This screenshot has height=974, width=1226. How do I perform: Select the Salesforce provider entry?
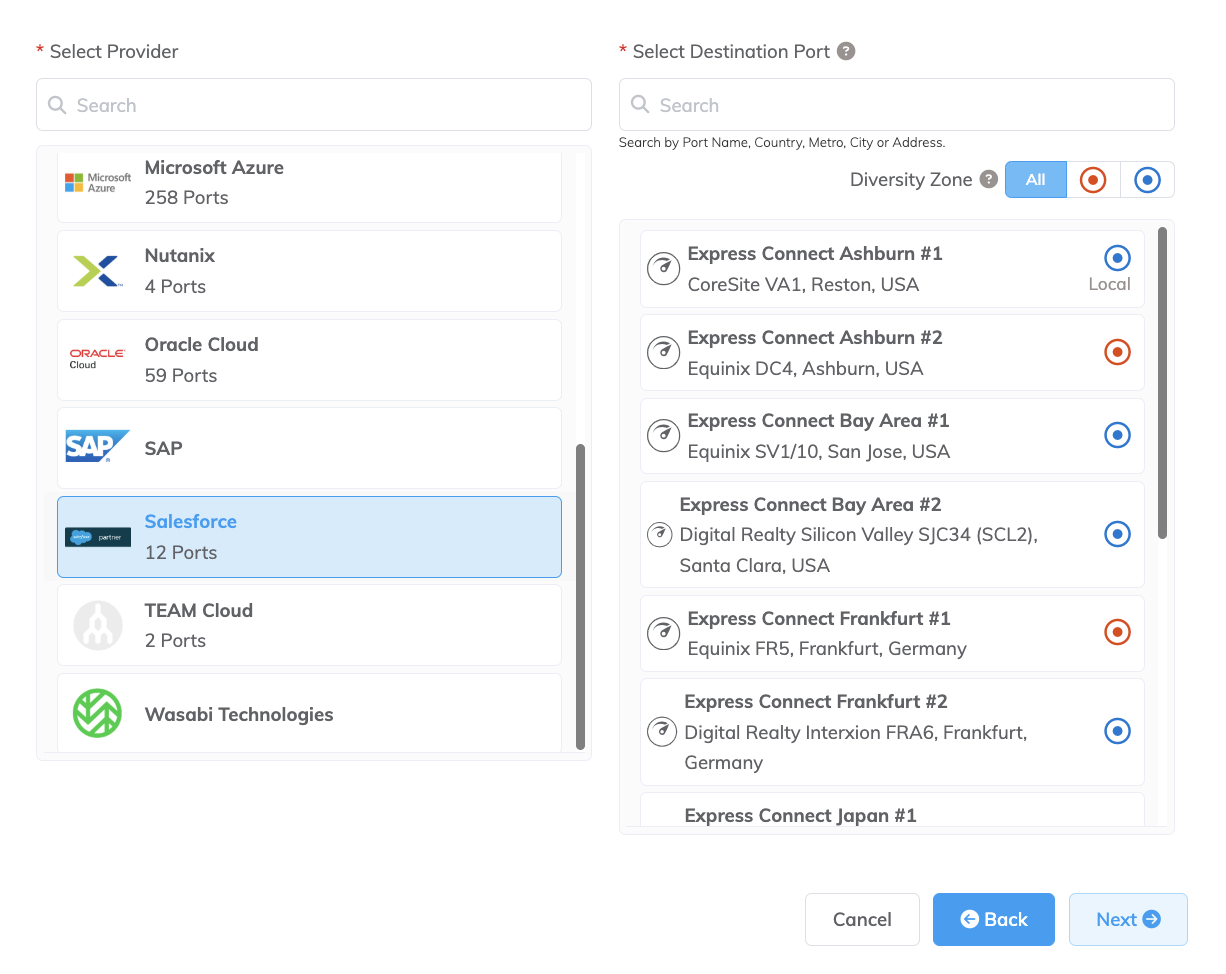pyautogui.click(x=309, y=535)
